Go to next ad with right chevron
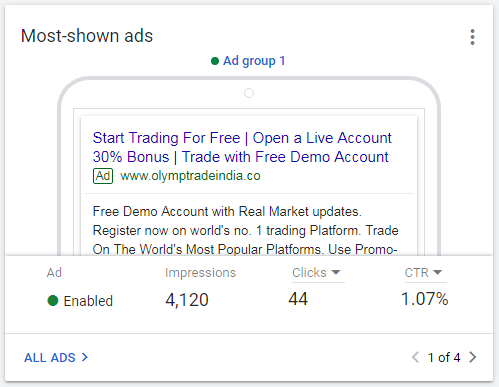The width and height of the screenshot is (499, 387). coord(472,357)
